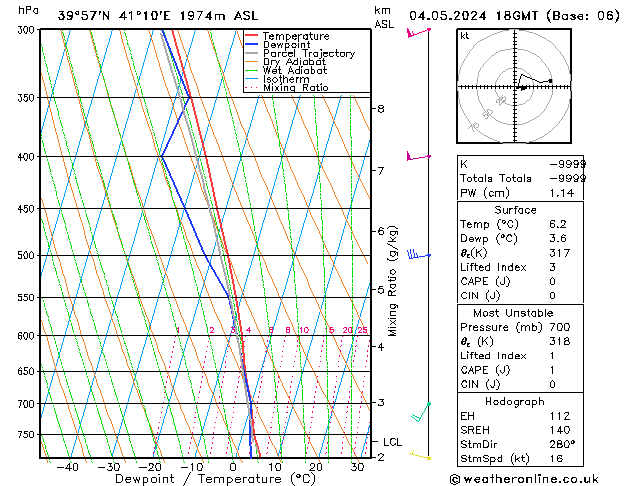Click the 'Dewpoint / Temperature (°C)' axis title

(216, 479)
